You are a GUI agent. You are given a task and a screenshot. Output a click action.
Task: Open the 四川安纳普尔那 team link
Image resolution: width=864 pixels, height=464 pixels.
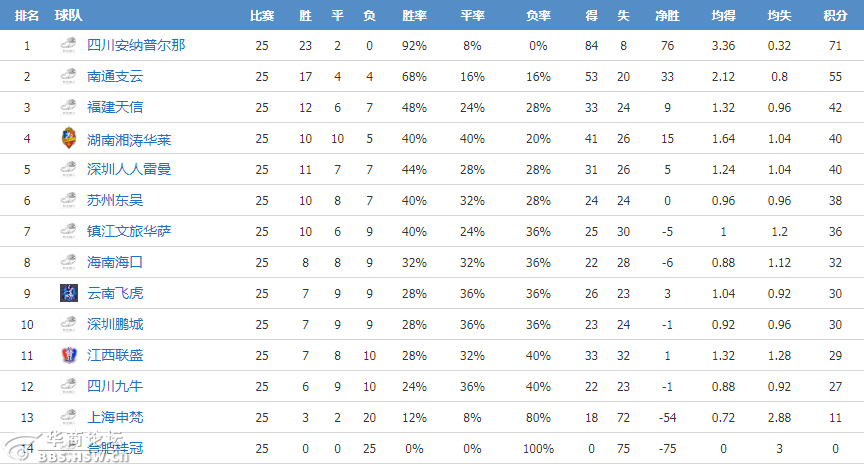136,45
